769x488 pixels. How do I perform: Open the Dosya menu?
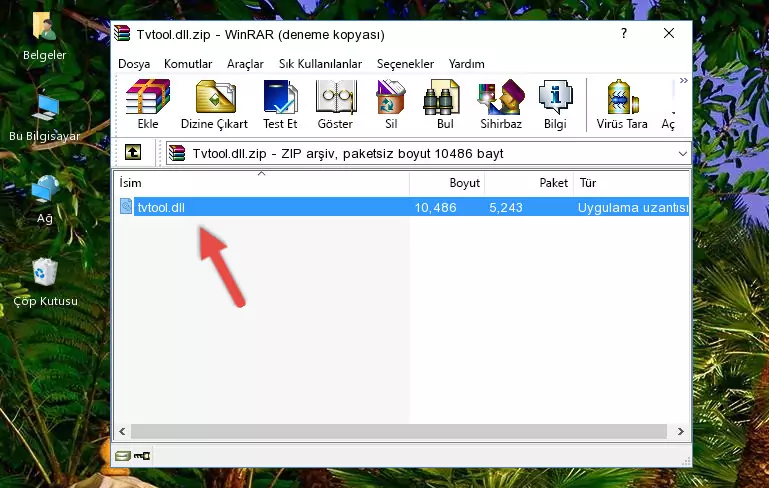[x=134, y=64]
